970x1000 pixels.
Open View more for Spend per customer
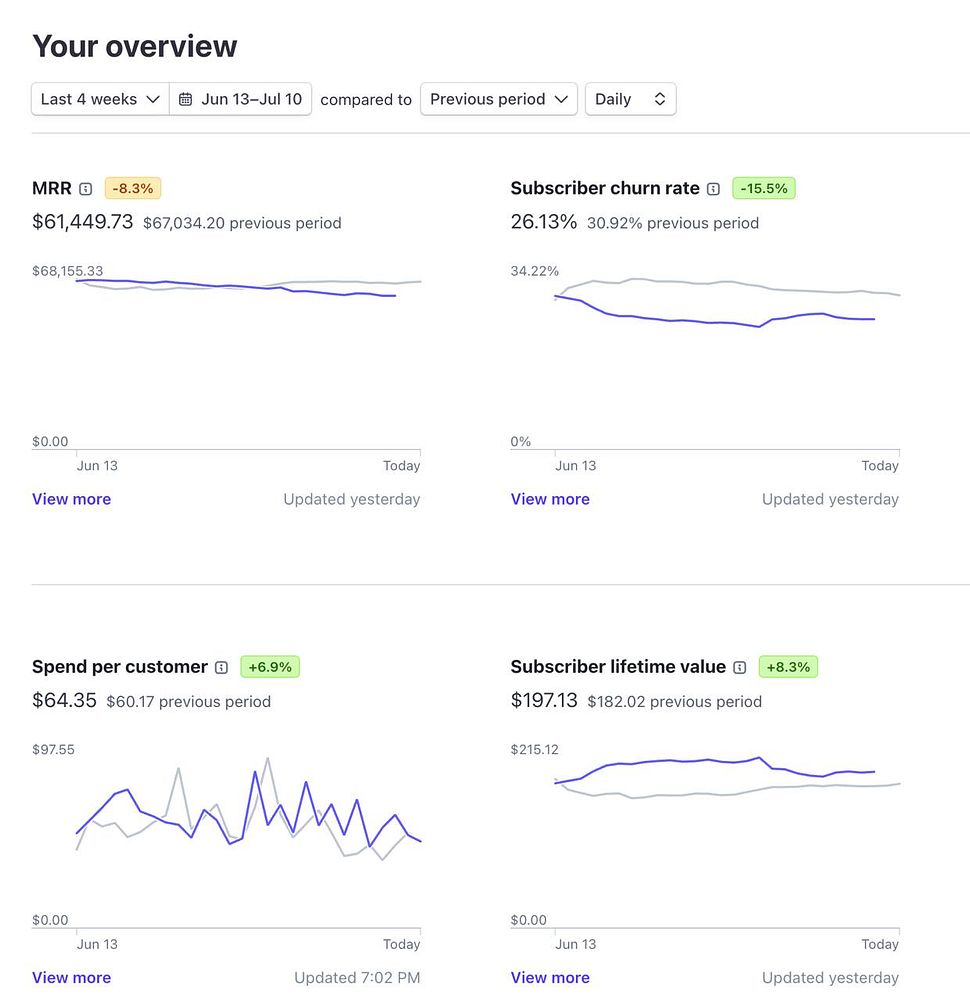71,977
